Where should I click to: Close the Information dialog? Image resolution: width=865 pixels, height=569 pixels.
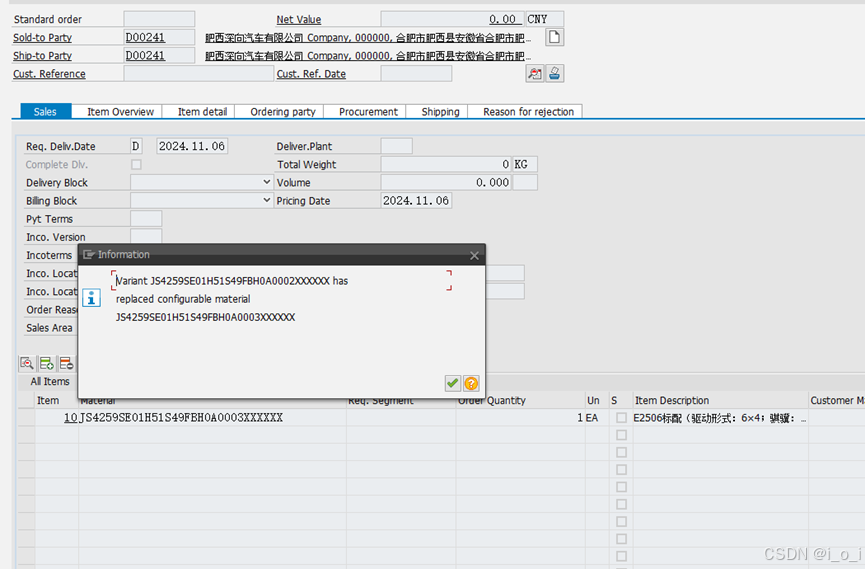pos(474,256)
